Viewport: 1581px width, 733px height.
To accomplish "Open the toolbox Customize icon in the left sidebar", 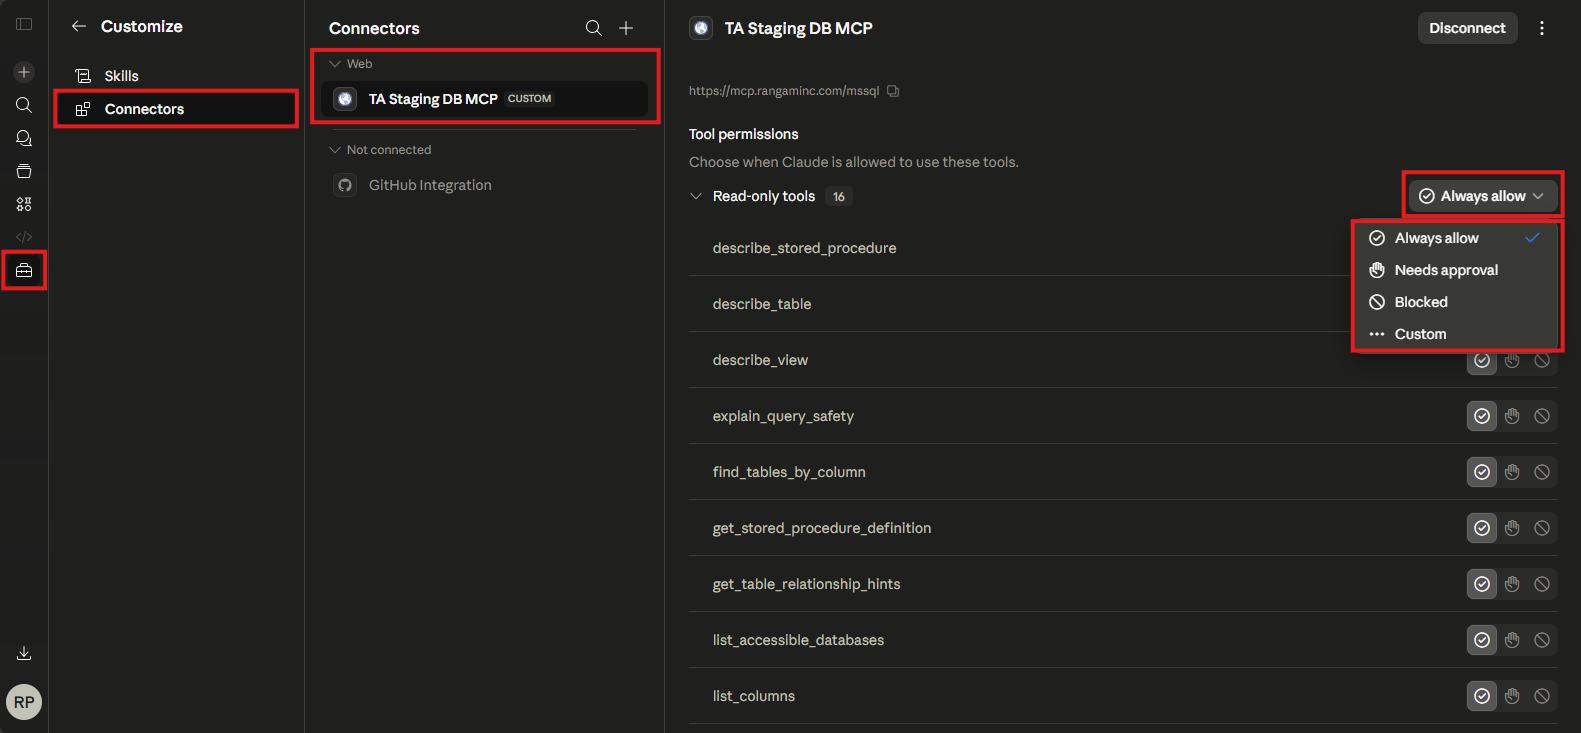I will (24, 270).
